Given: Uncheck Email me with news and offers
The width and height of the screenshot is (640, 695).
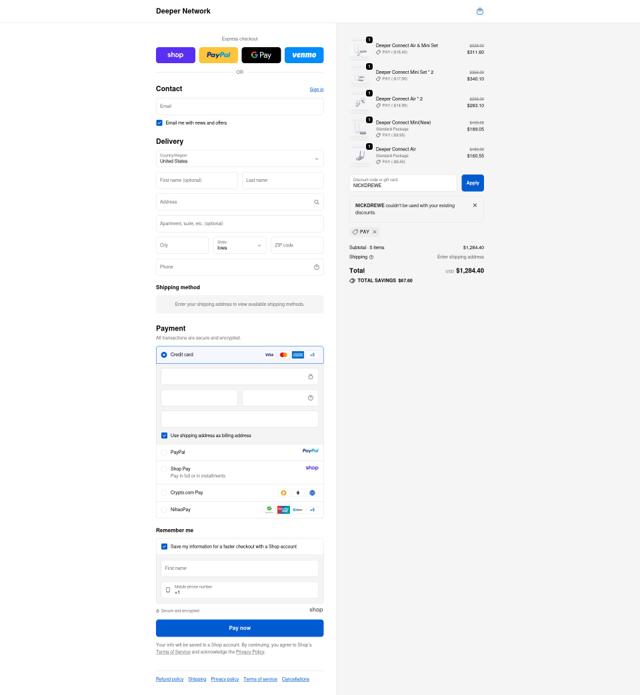Looking at the screenshot, I should tap(159, 123).
